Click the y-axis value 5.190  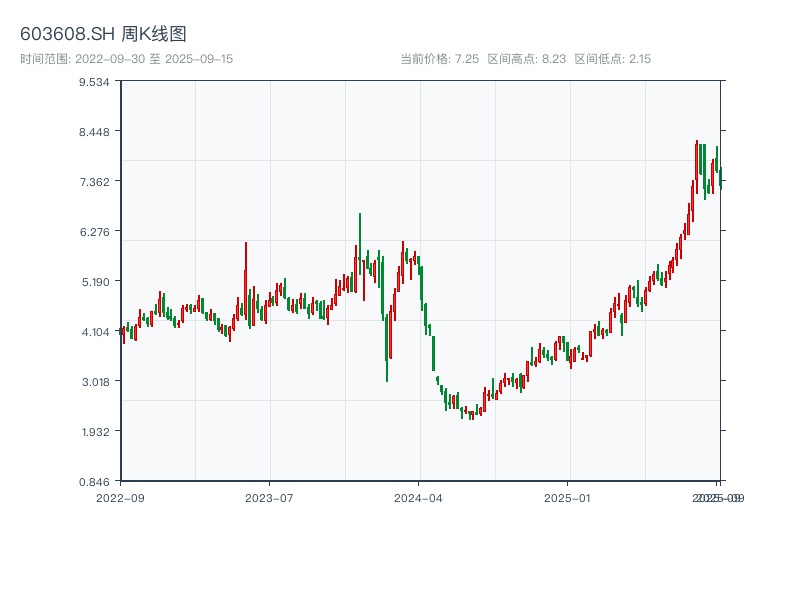pos(95,282)
